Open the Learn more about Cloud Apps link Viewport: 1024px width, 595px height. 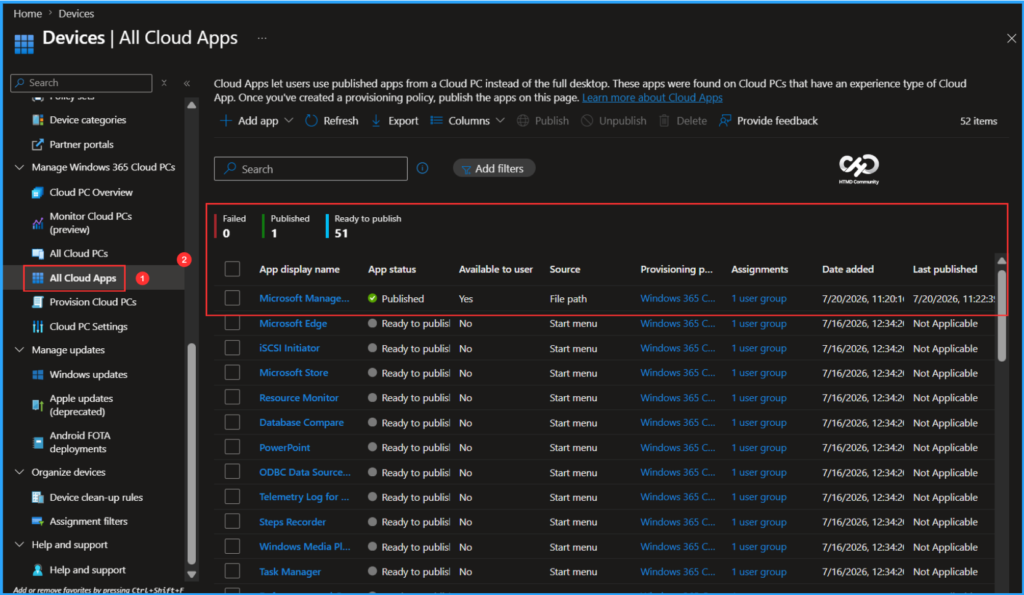coord(652,97)
